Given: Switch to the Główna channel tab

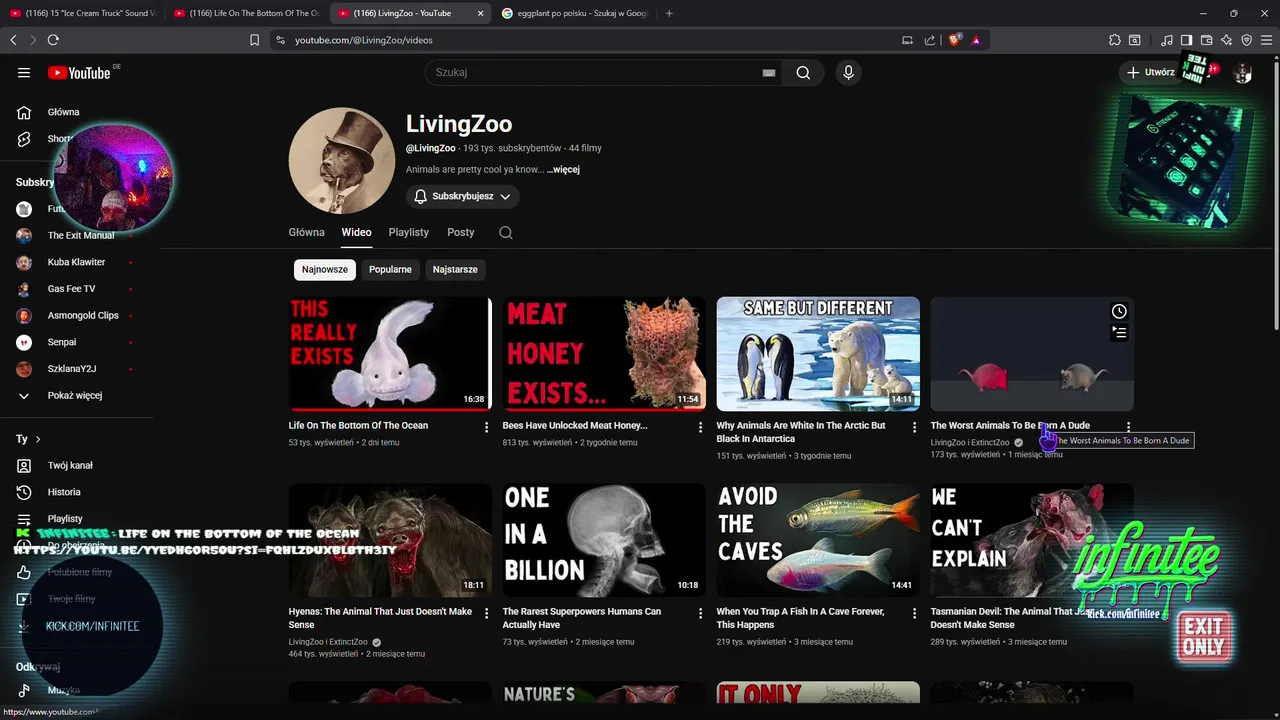Looking at the screenshot, I should tap(306, 232).
